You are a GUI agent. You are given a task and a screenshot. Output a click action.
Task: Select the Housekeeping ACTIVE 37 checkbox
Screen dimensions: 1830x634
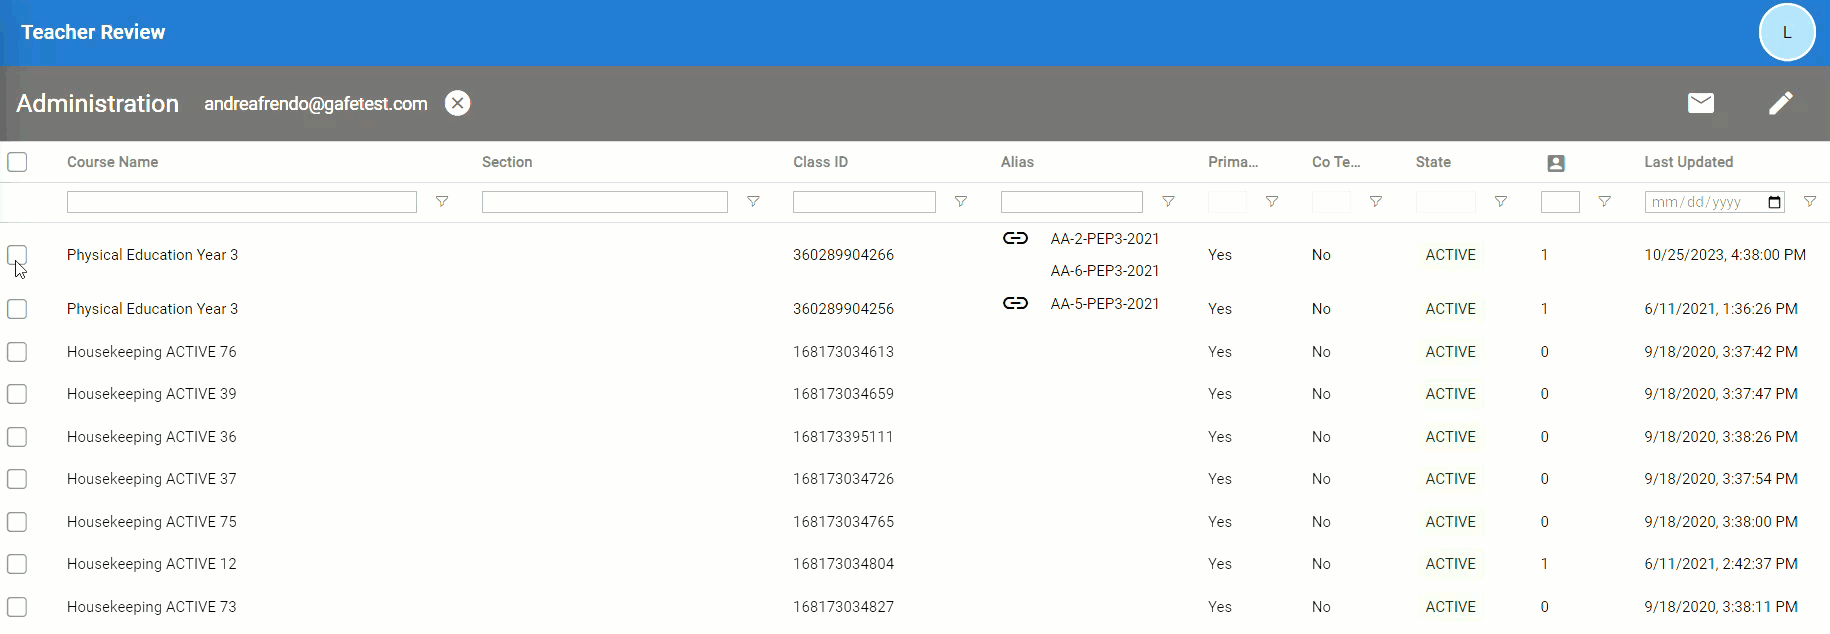[17, 479]
